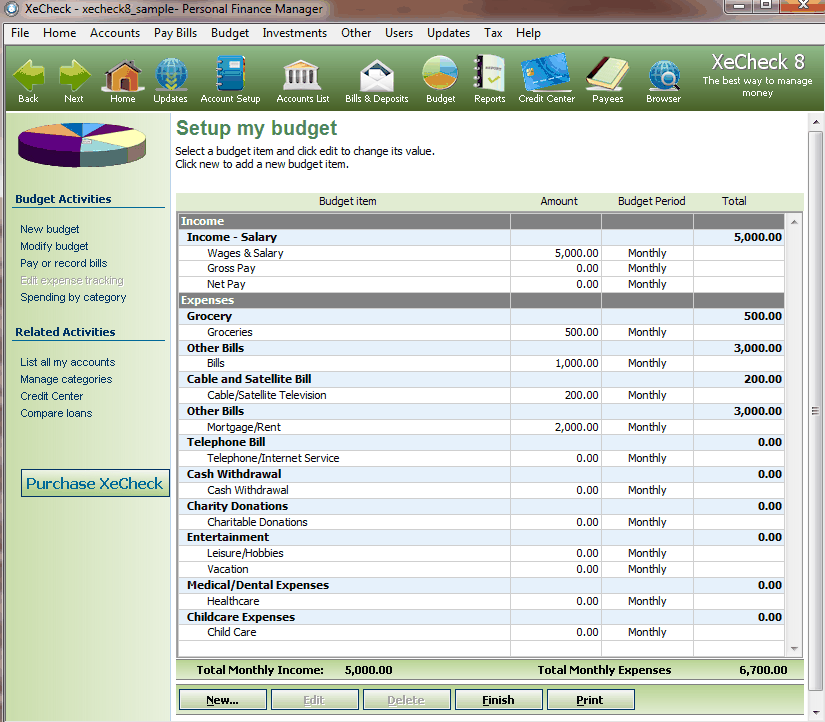Select the Healthcare row
Image resolution: width=825 pixels, height=722 pixels.
point(481,601)
